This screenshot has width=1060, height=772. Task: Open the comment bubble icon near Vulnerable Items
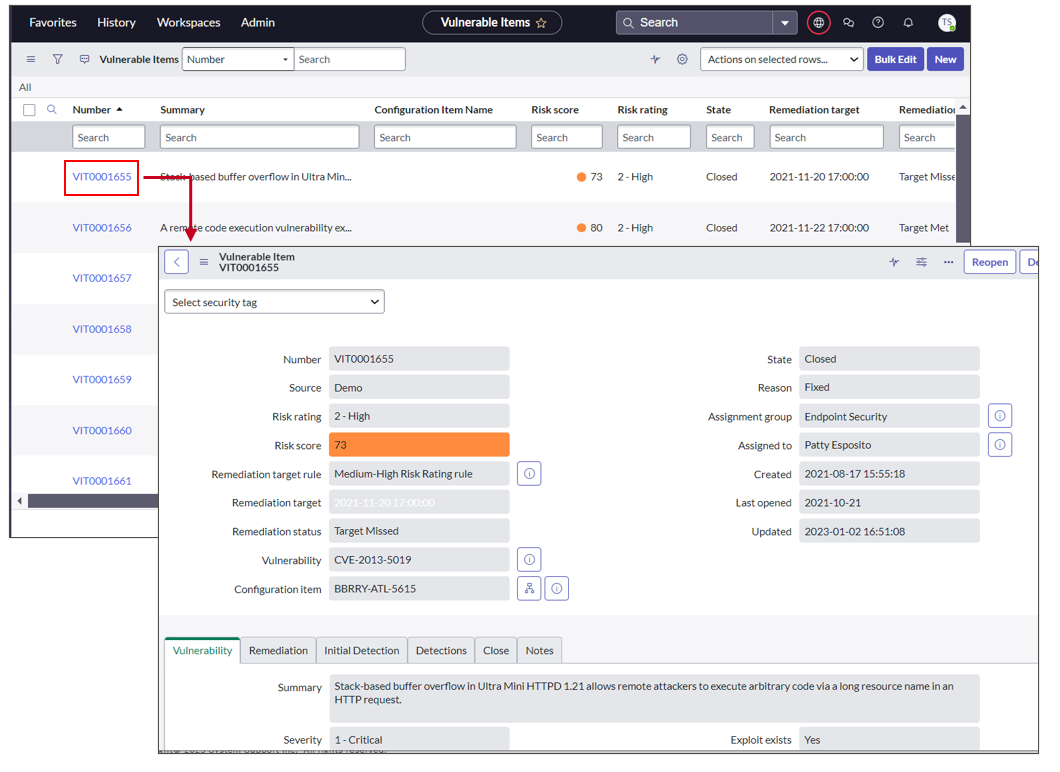(x=85, y=59)
